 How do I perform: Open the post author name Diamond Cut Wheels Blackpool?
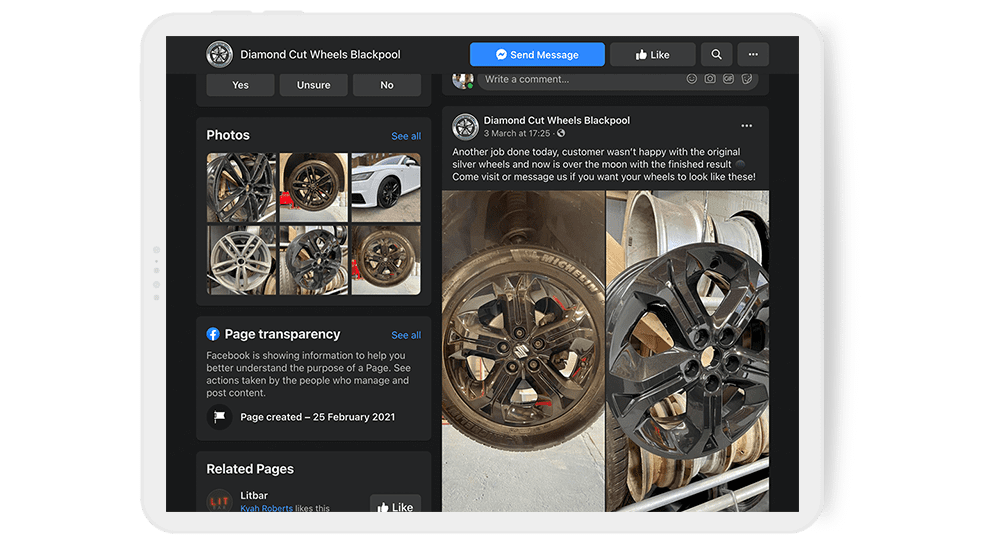[x=557, y=121]
